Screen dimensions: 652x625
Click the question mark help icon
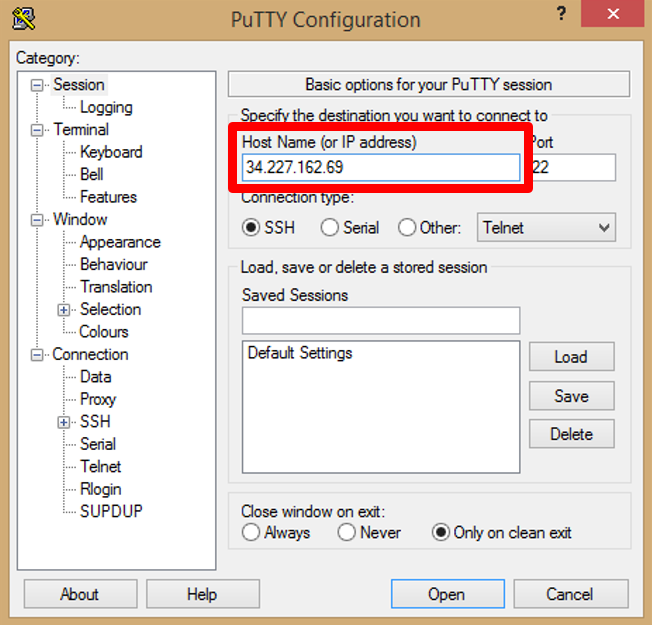(565, 14)
